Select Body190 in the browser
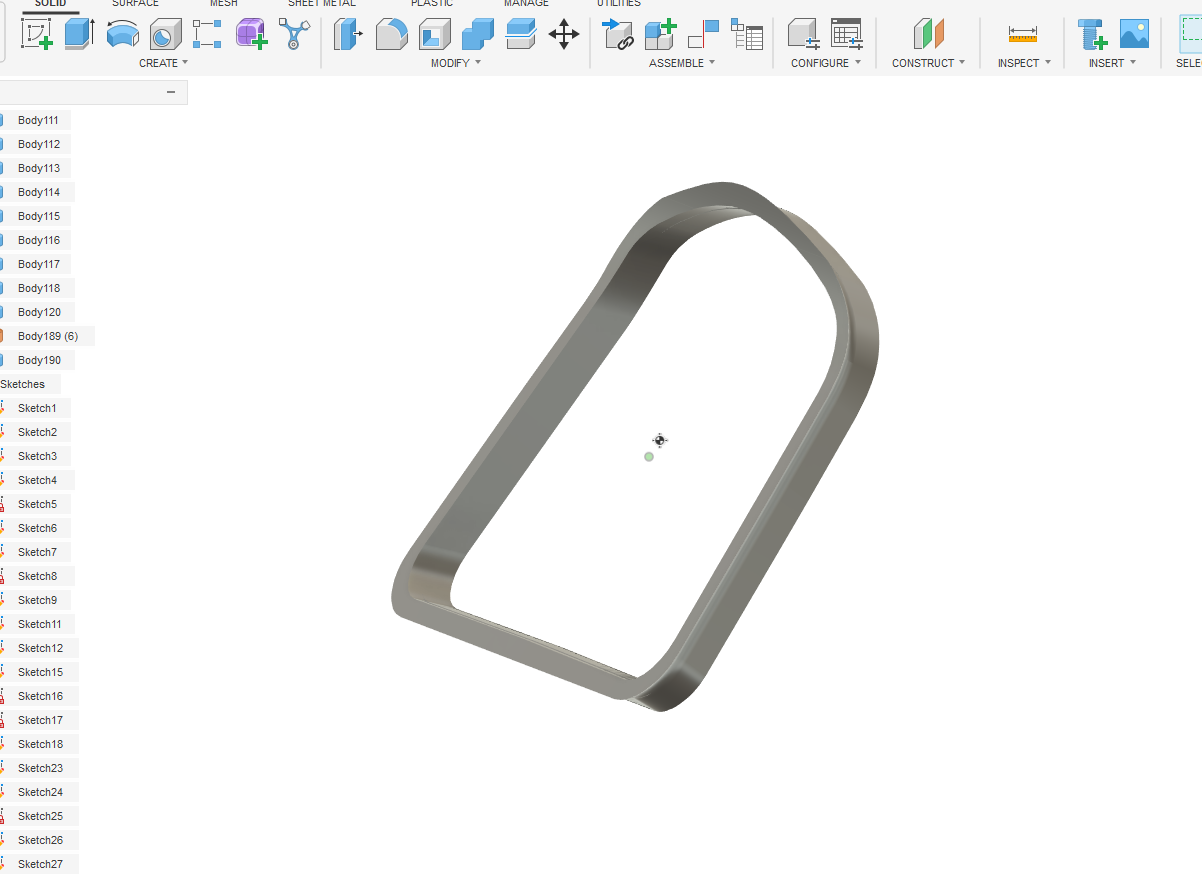 click(39, 360)
